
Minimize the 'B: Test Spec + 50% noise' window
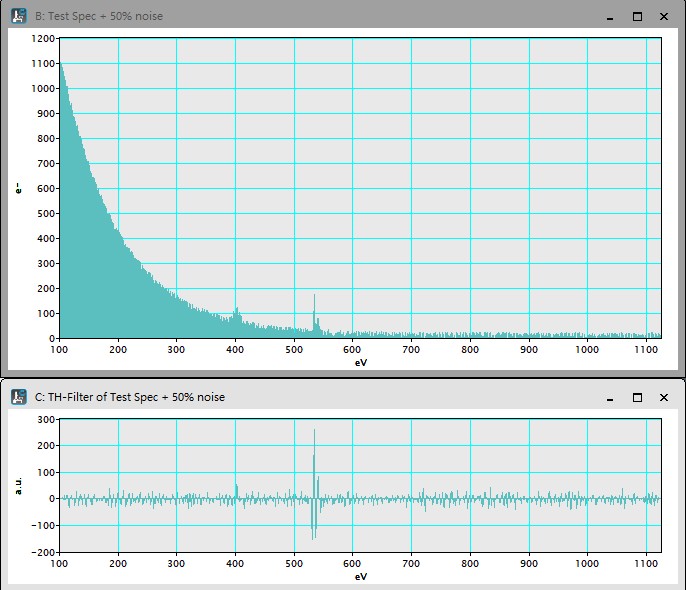click(x=610, y=17)
